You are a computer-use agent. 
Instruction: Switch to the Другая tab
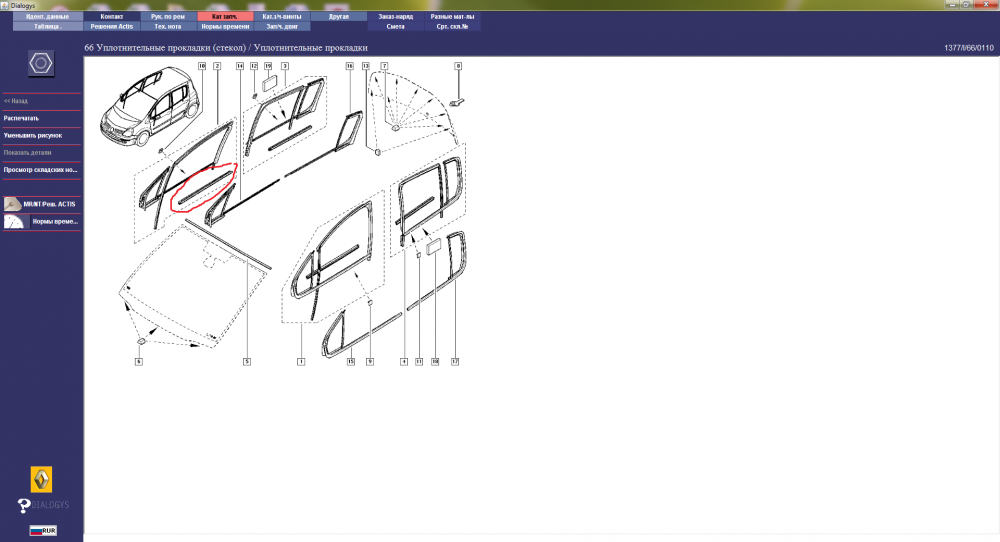point(339,17)
